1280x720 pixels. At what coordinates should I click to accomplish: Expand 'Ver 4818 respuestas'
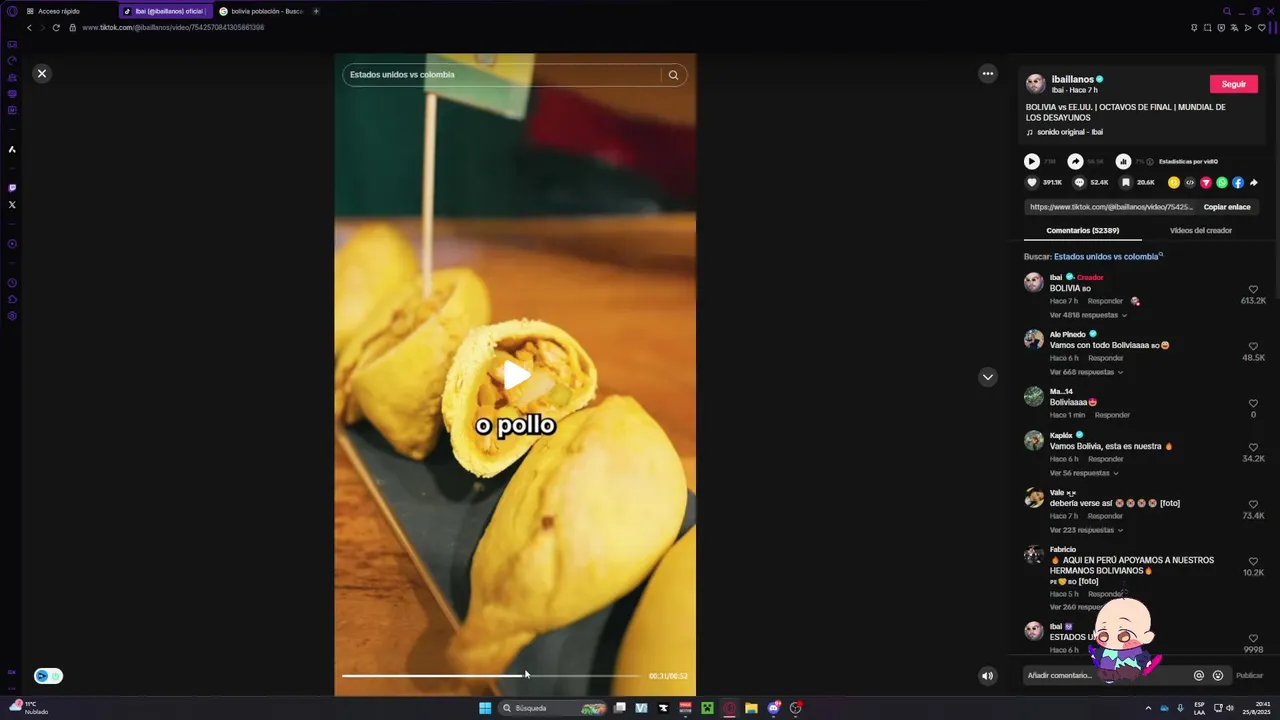(1088, 315)
